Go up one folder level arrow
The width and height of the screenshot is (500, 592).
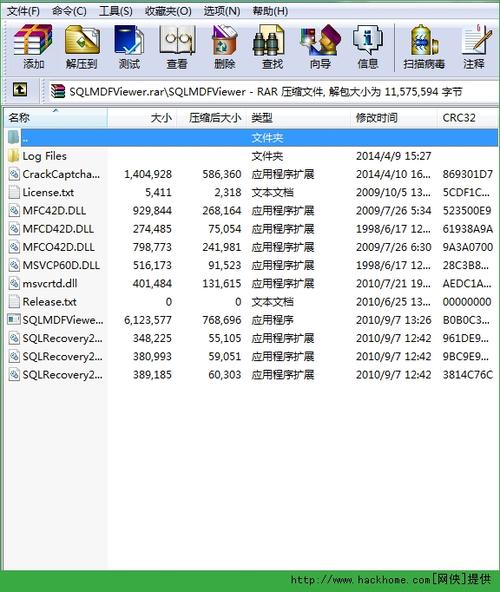pos(20,90)
